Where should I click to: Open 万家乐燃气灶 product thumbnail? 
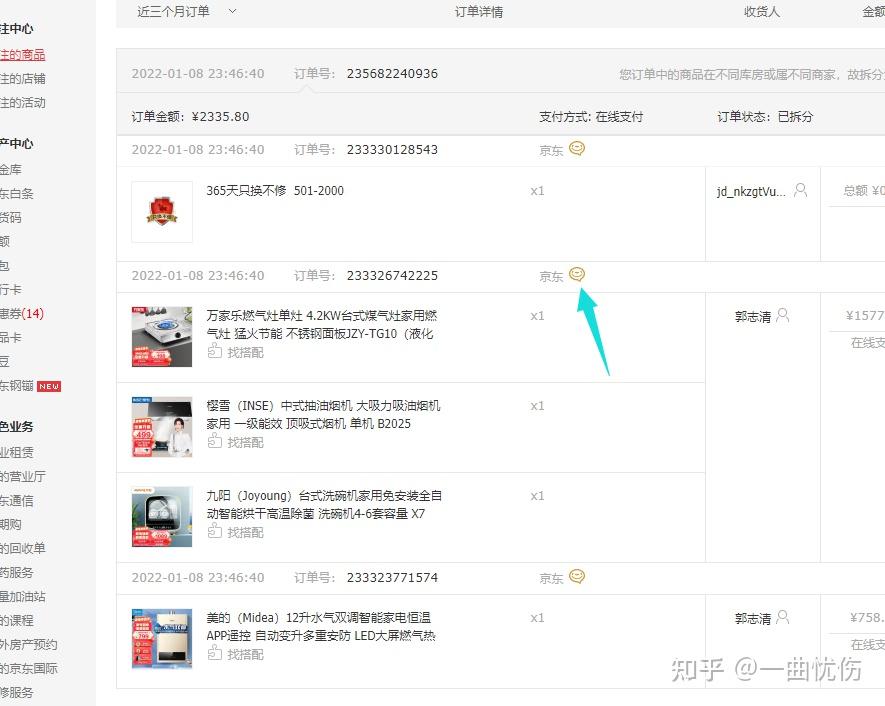point(162,336)
